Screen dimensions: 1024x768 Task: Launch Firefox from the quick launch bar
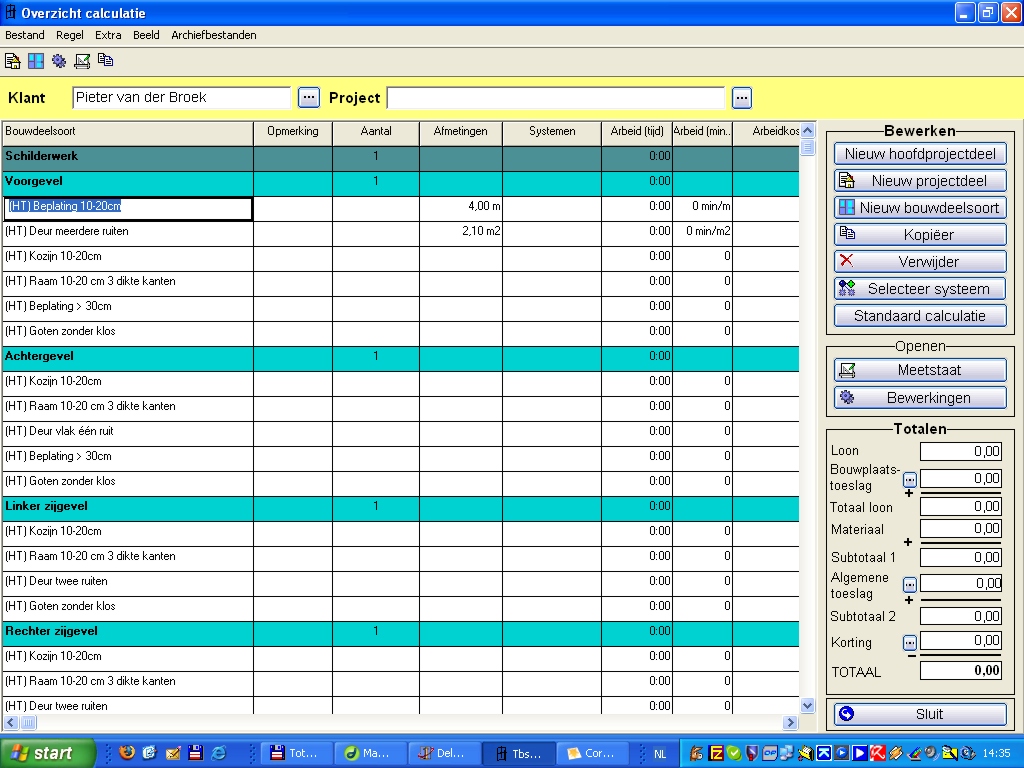(x=127, y=753)
